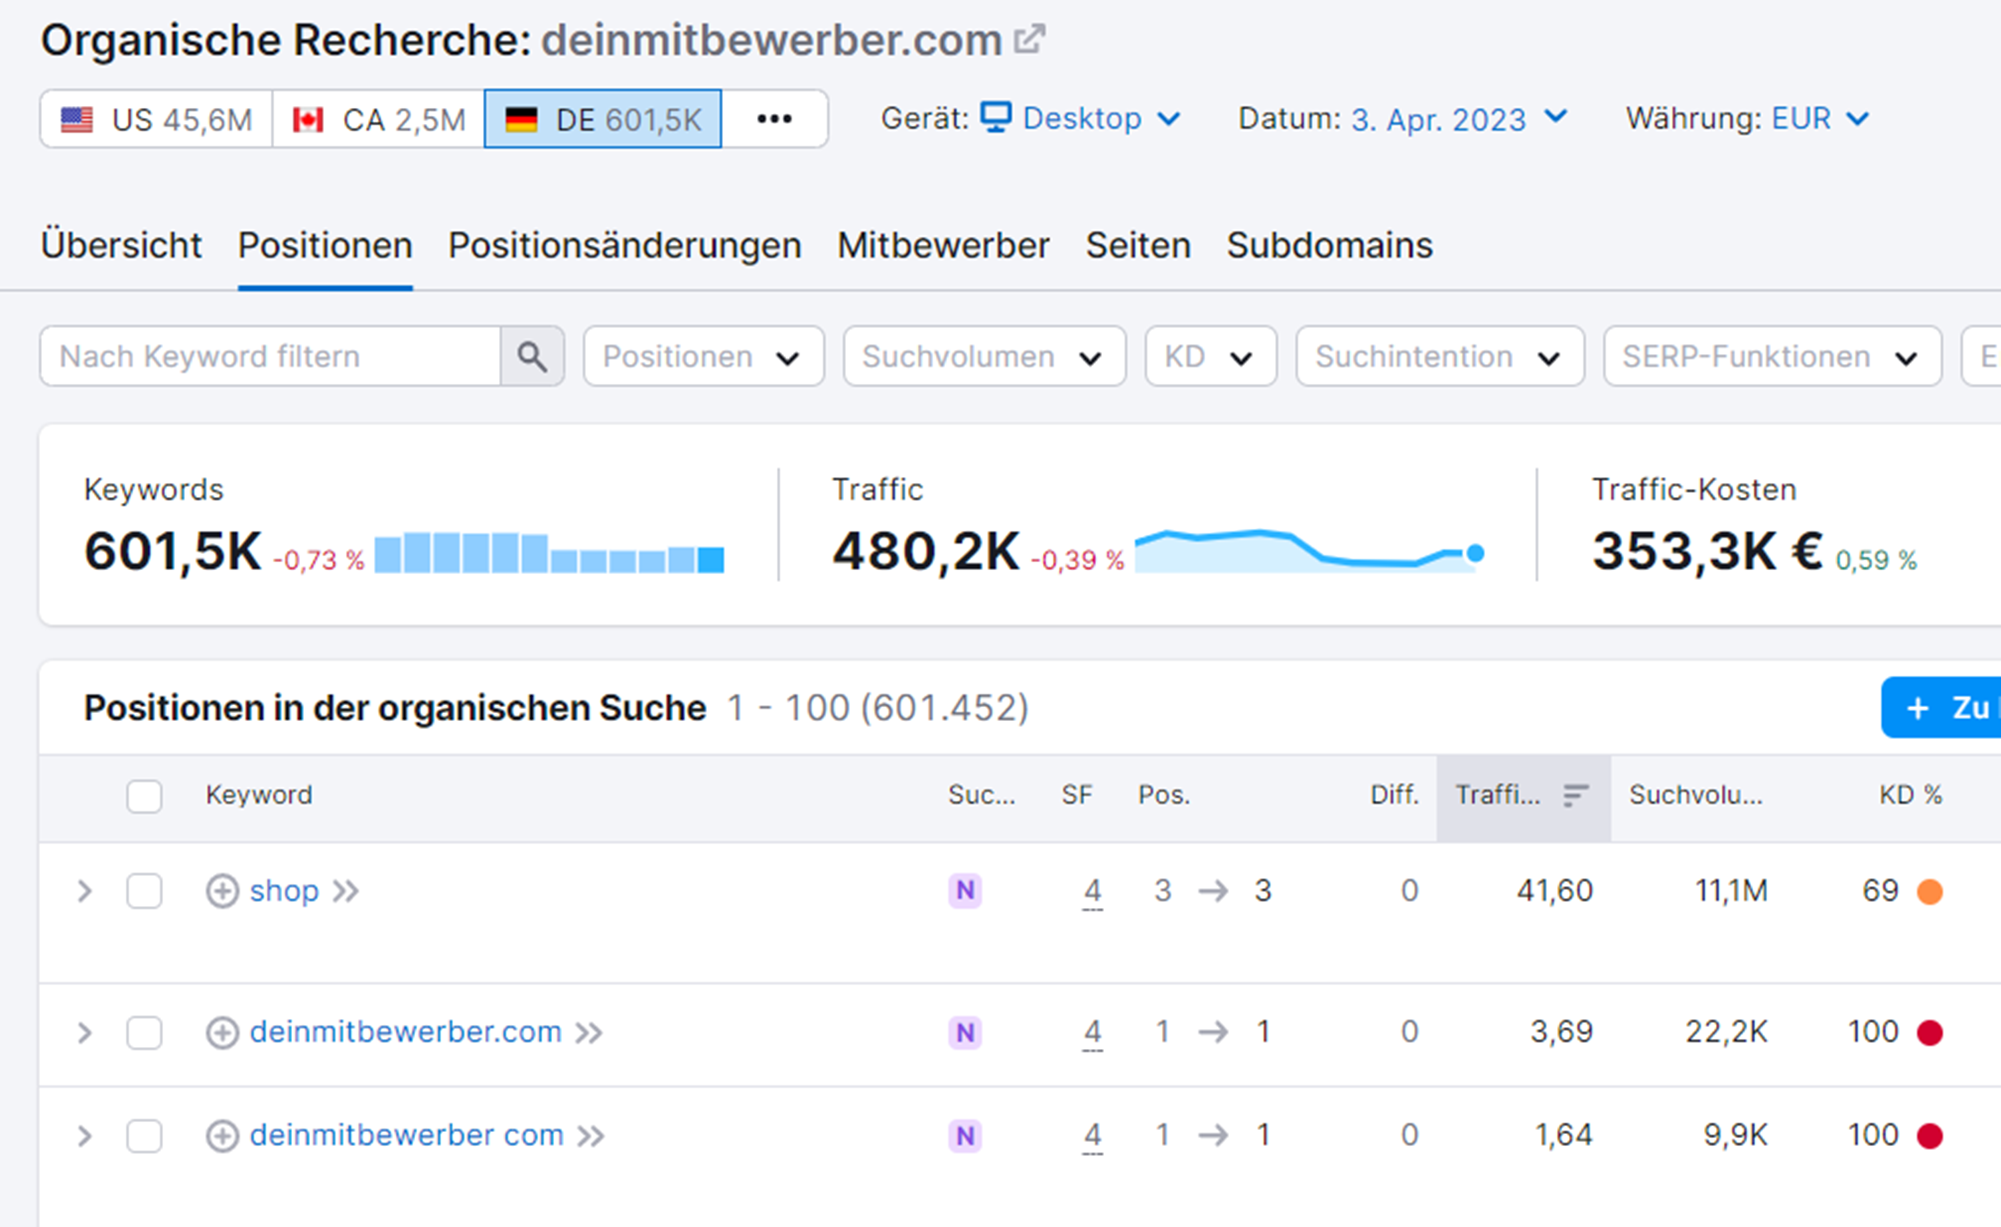Click the plus icon beside shop keyword
Screen dimensions: 2001x1227
(222, 891)
